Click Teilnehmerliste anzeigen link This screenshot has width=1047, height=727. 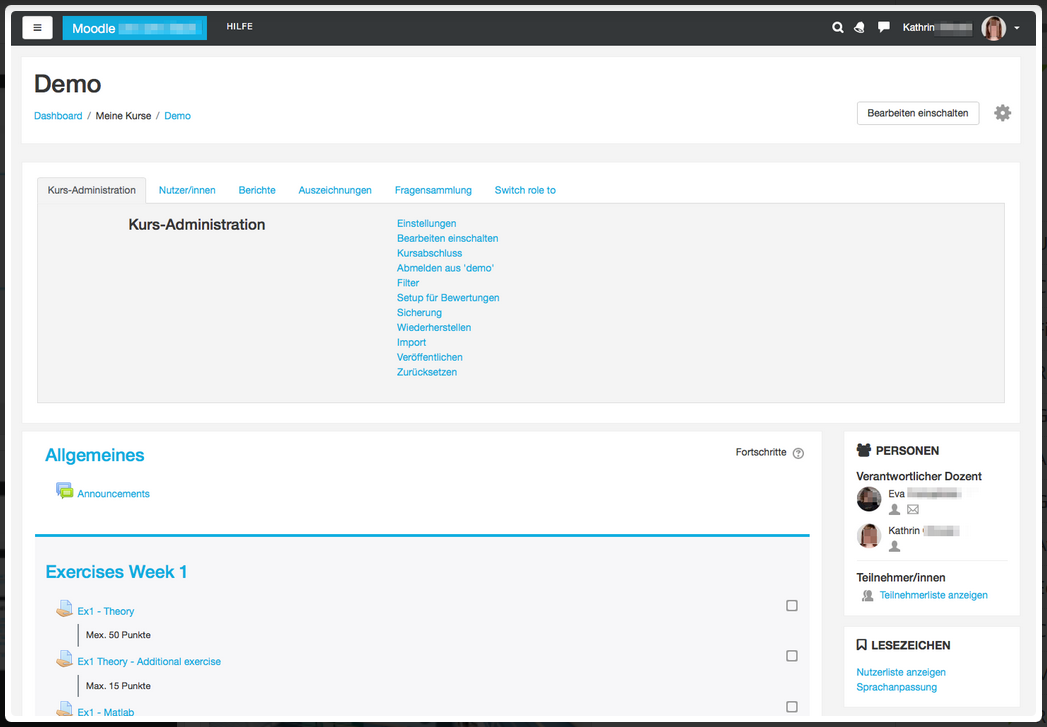coord(933,595)
